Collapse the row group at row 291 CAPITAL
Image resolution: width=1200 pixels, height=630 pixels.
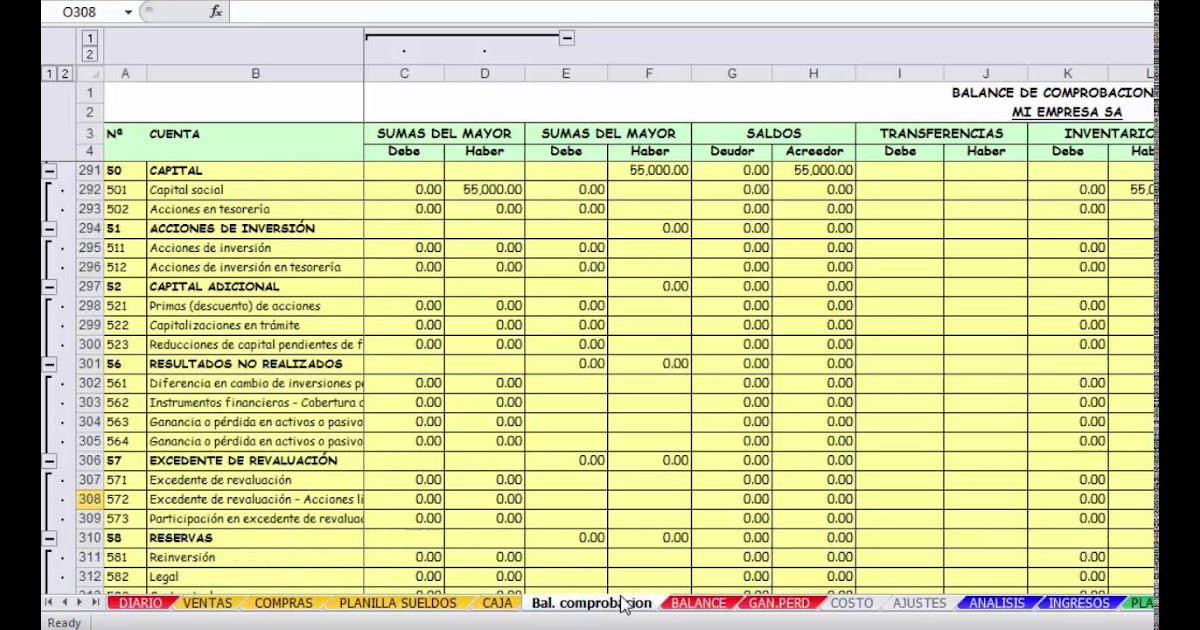(x=50, y=170)
